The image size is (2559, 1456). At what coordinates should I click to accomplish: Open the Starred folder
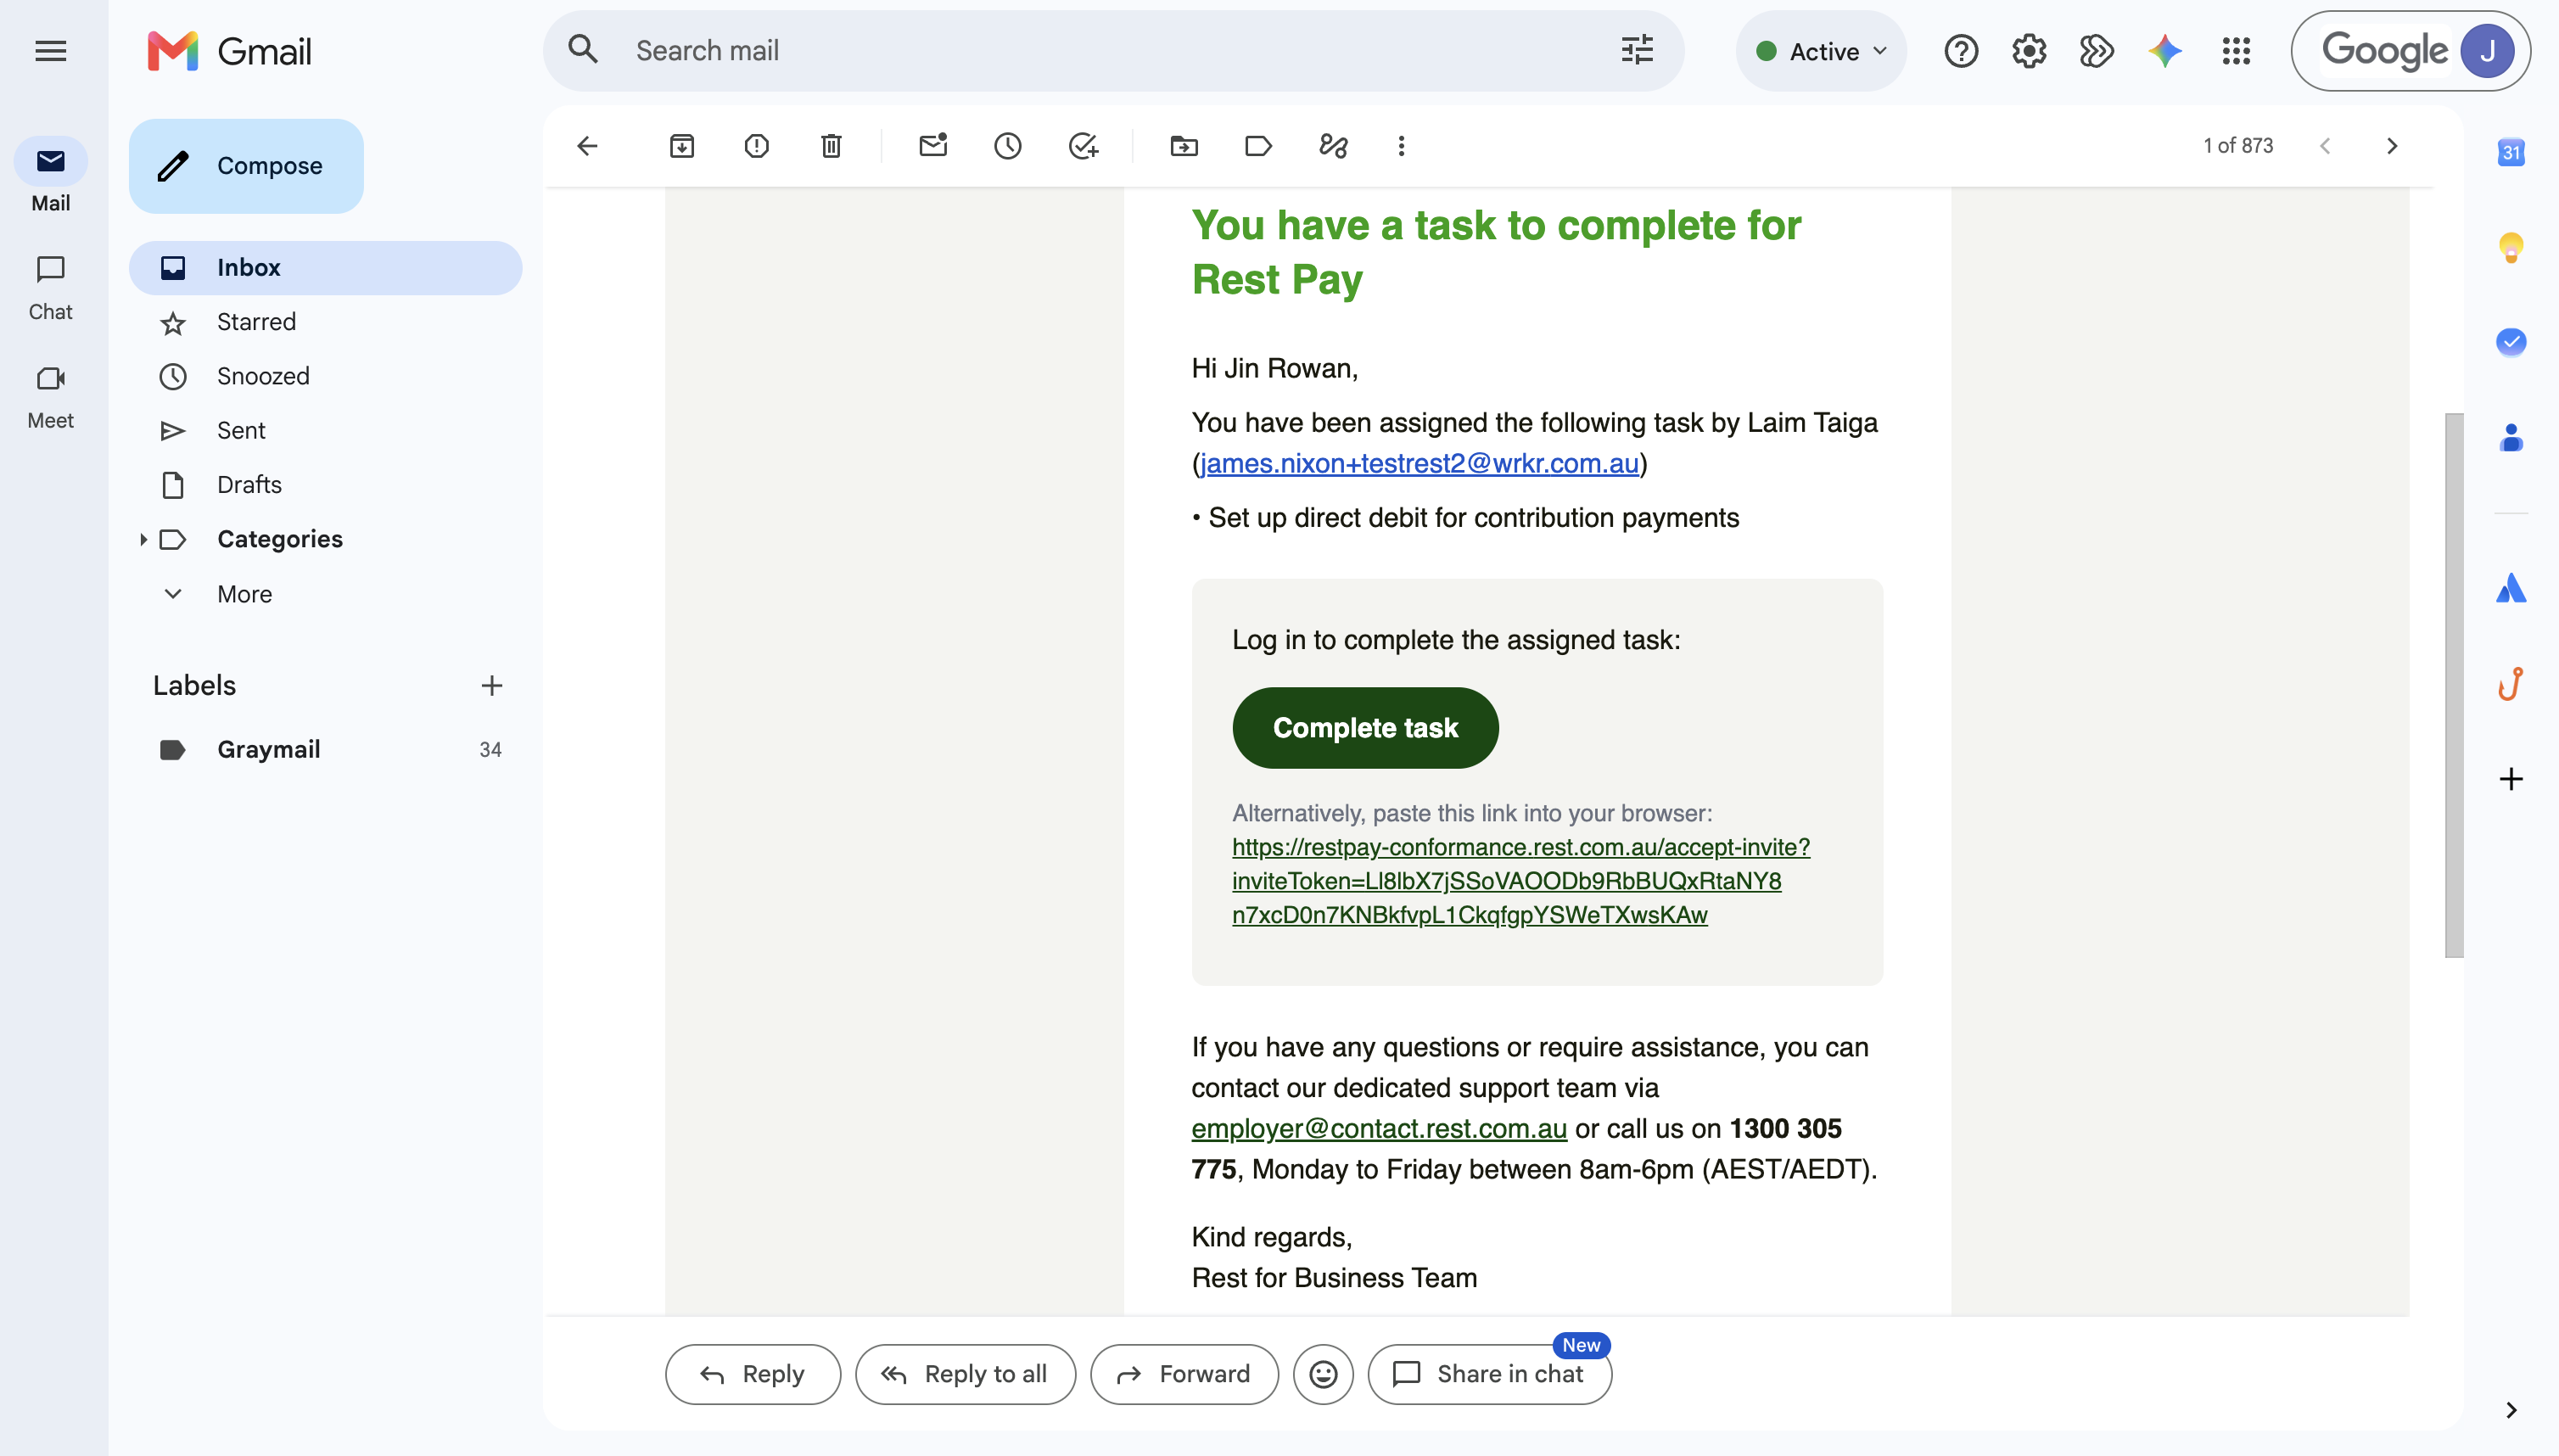tap(326, 322)
